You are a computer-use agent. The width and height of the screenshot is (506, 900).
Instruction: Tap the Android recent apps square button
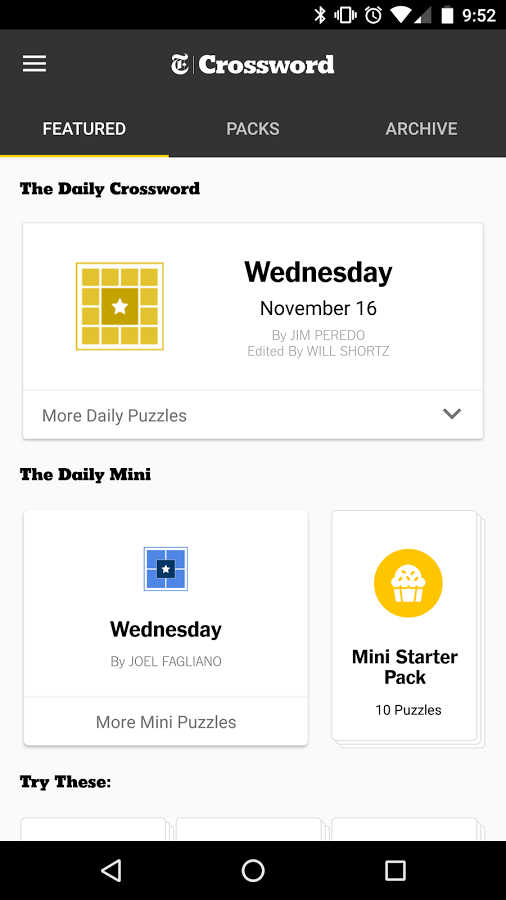[x=395, y=871]
